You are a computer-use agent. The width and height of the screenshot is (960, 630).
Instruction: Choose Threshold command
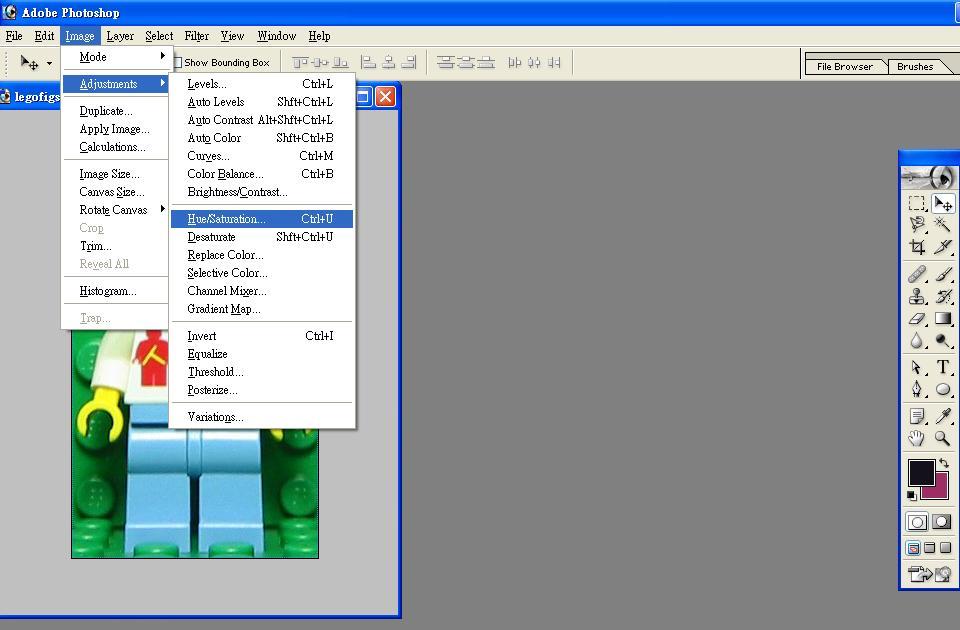[262, 372]
